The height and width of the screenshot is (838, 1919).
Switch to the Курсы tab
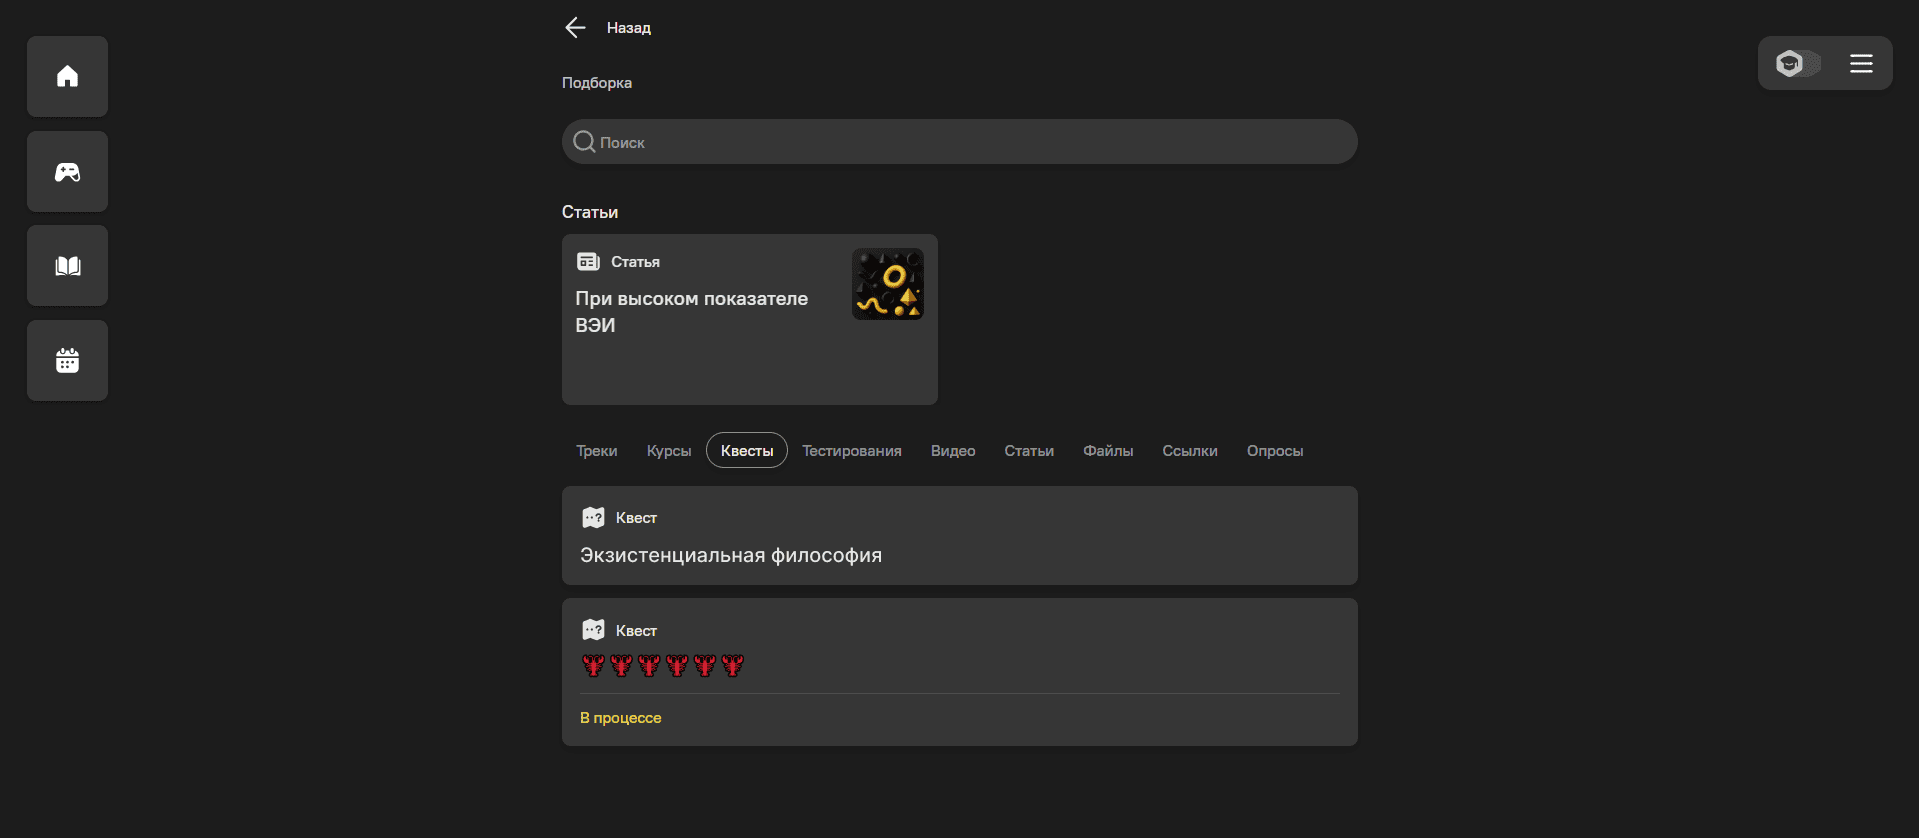coord(668,451)
